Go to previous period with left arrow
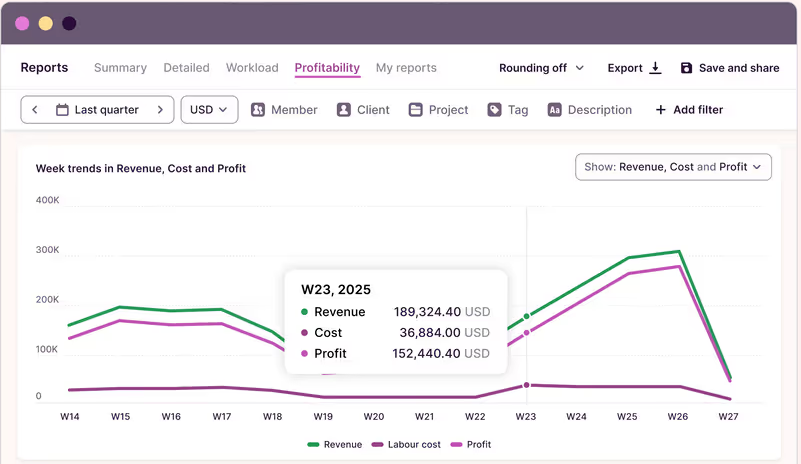Image resolution: width=801 pixels, height=464 pixels. [x=35, y=110]
